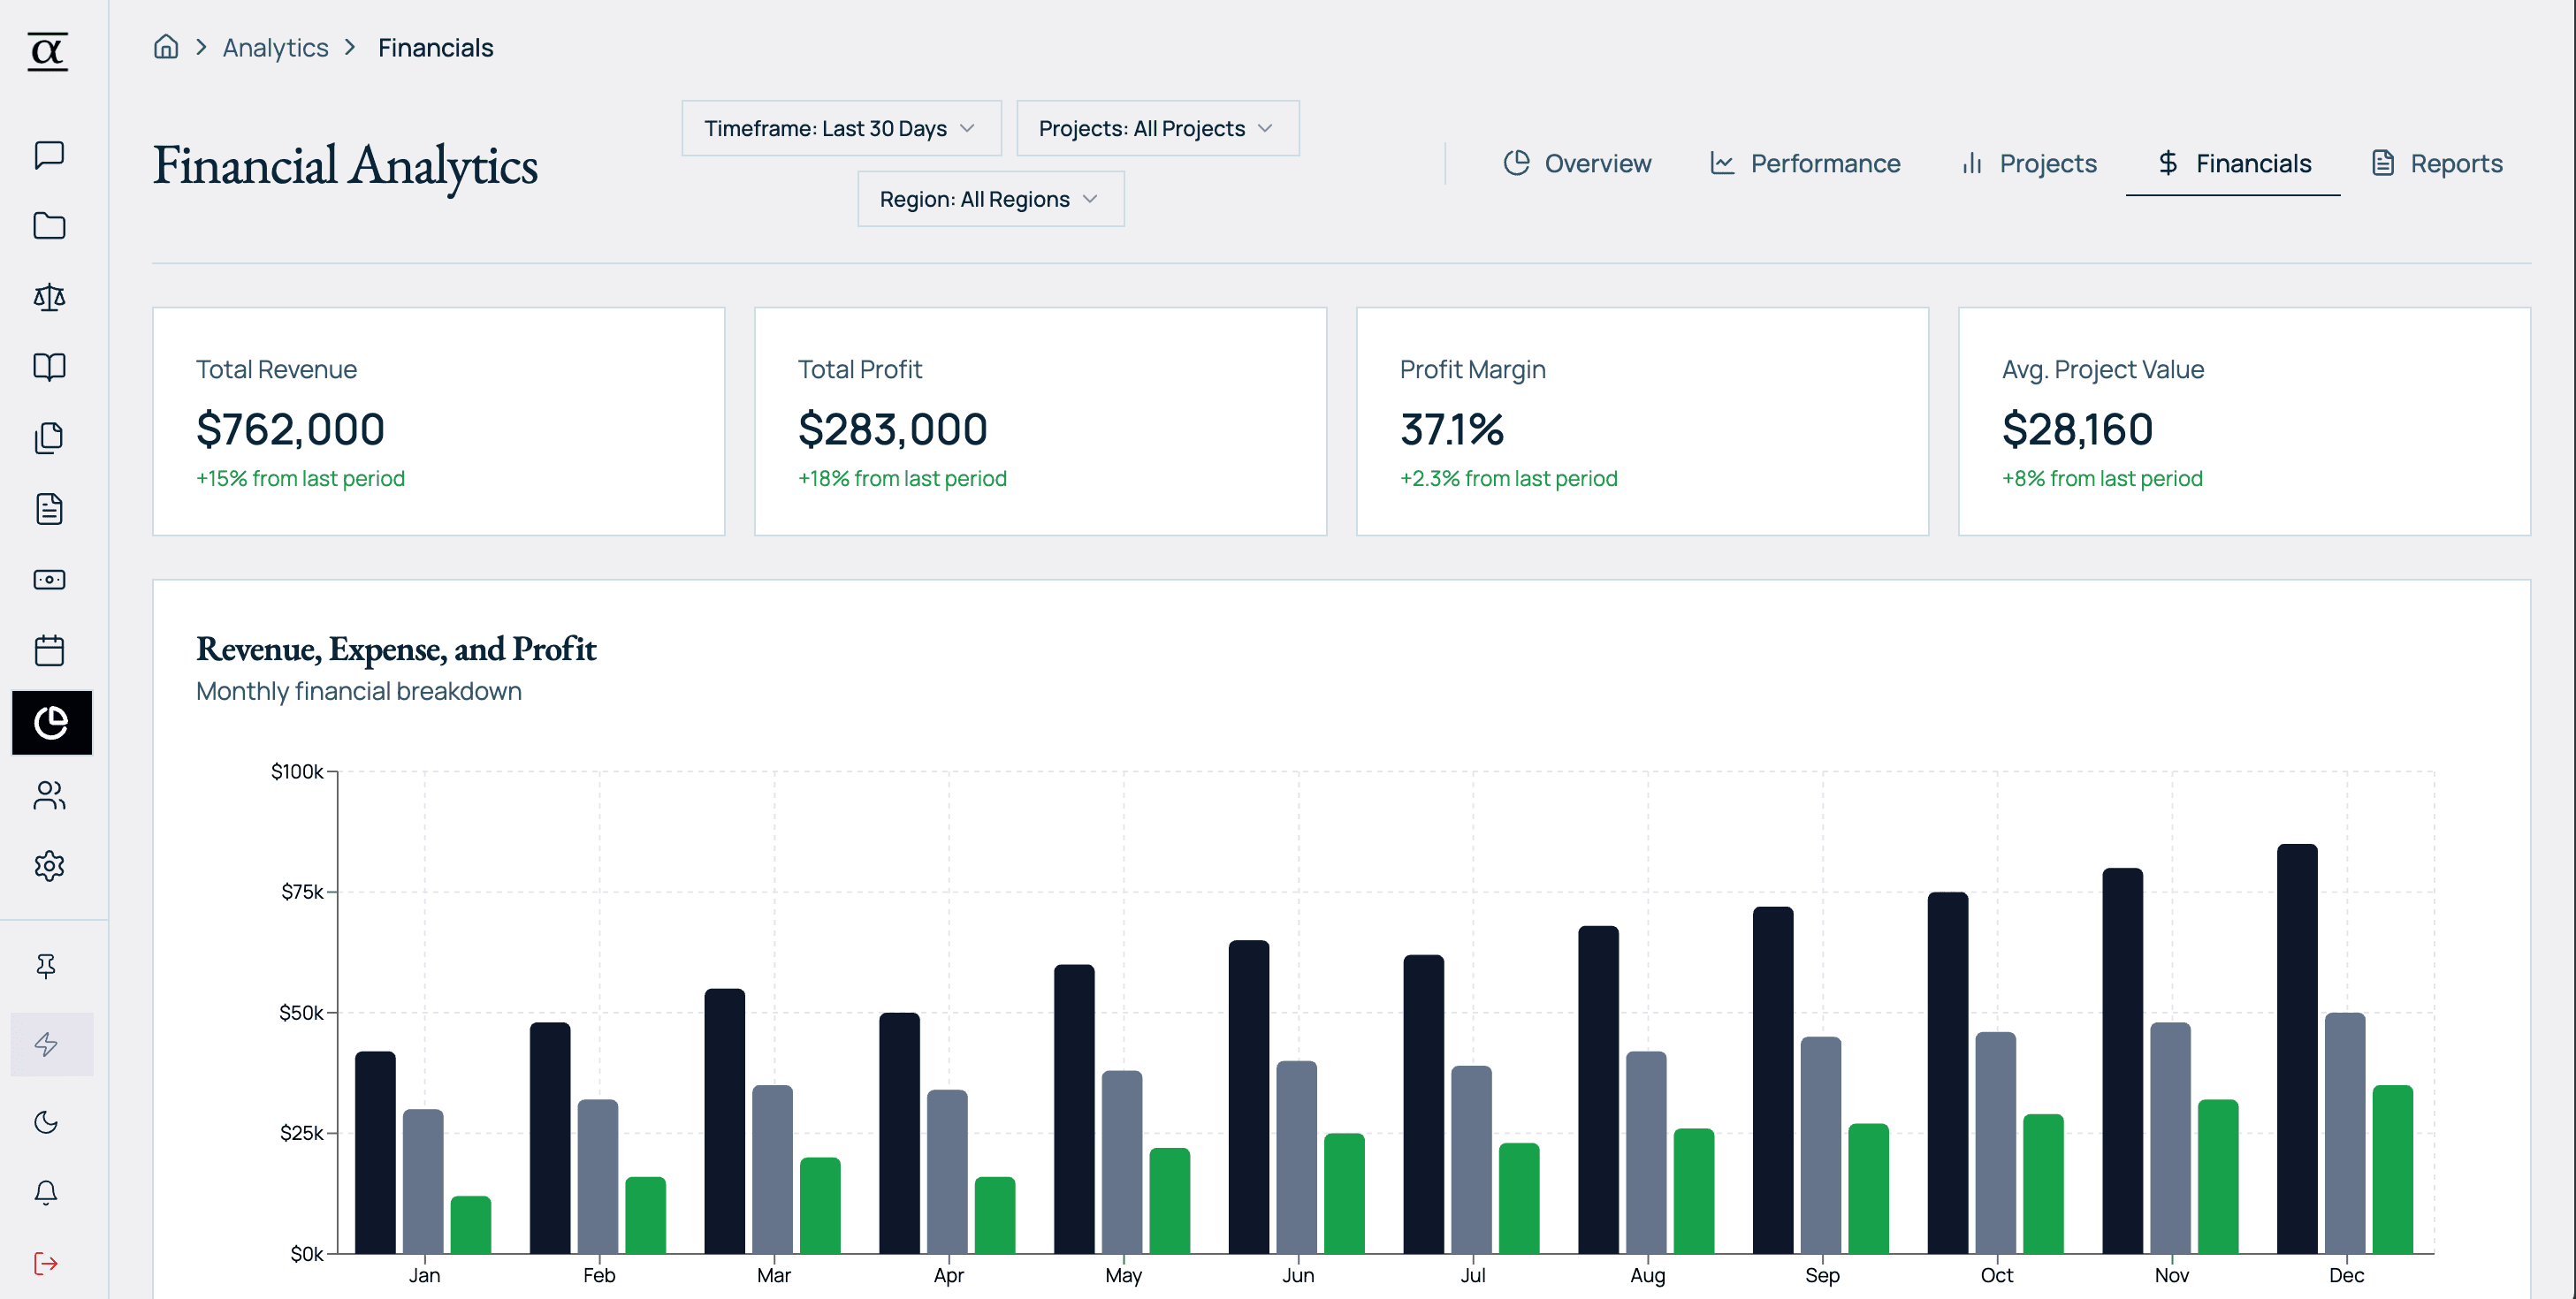This screenshot has height=1299, width=2576.
Task: Open the file text sidebar icon
Action: tap(49, 509)
